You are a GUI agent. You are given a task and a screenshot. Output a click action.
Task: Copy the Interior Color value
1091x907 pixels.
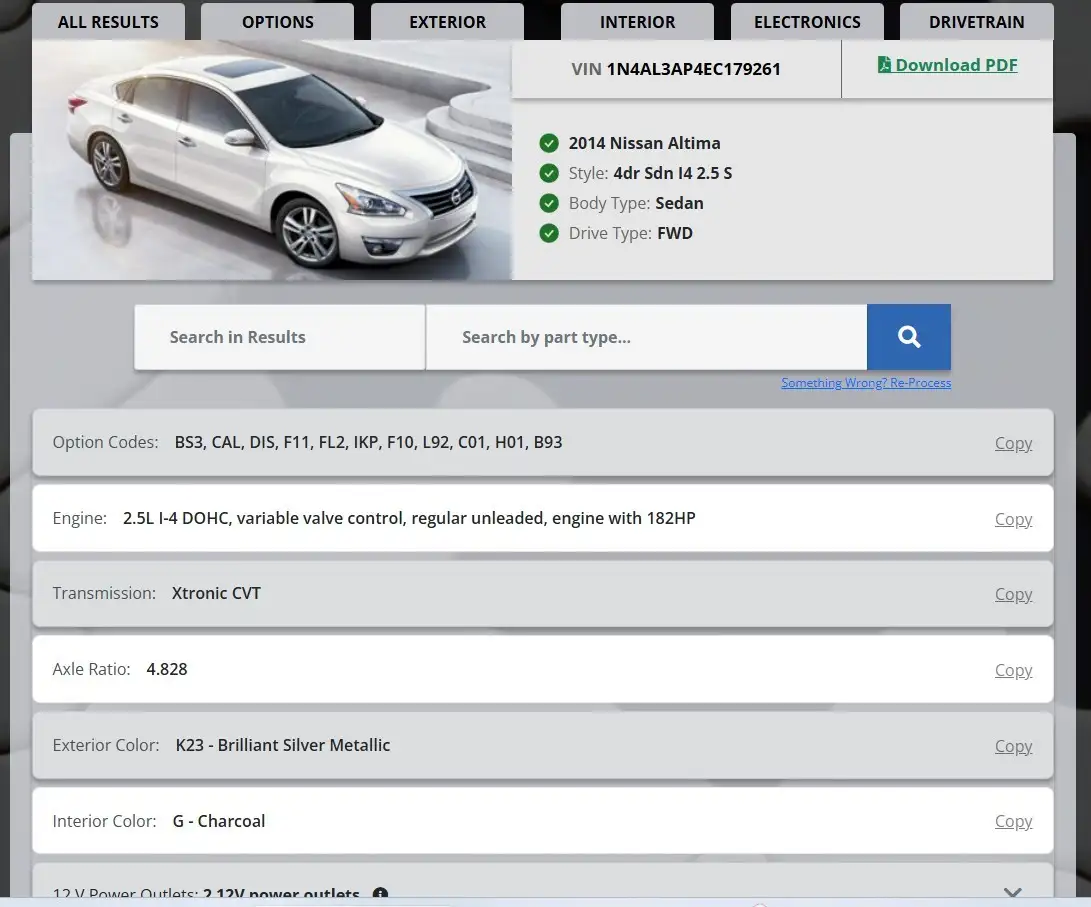1013,821
